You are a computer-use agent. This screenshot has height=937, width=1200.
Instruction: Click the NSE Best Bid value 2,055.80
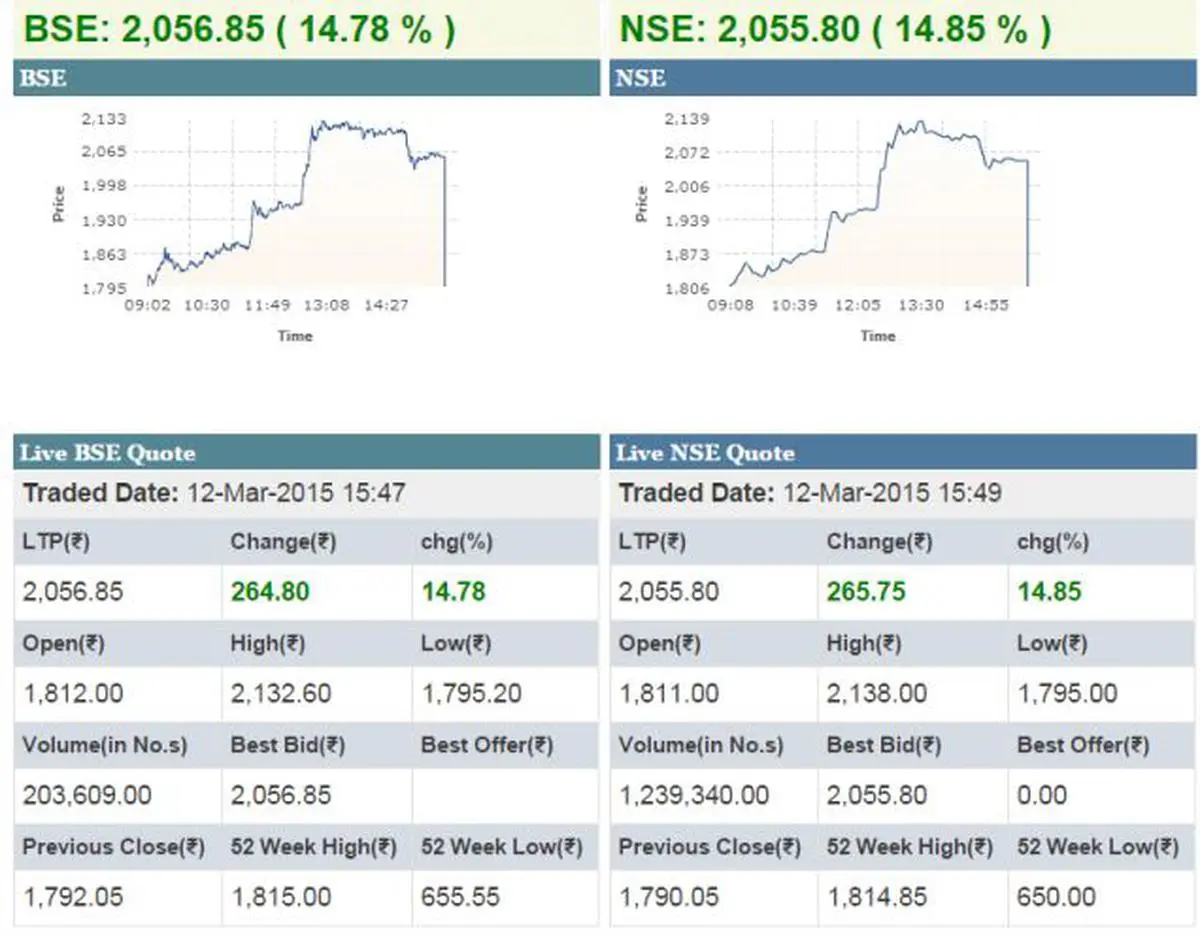tap(877, 796)
